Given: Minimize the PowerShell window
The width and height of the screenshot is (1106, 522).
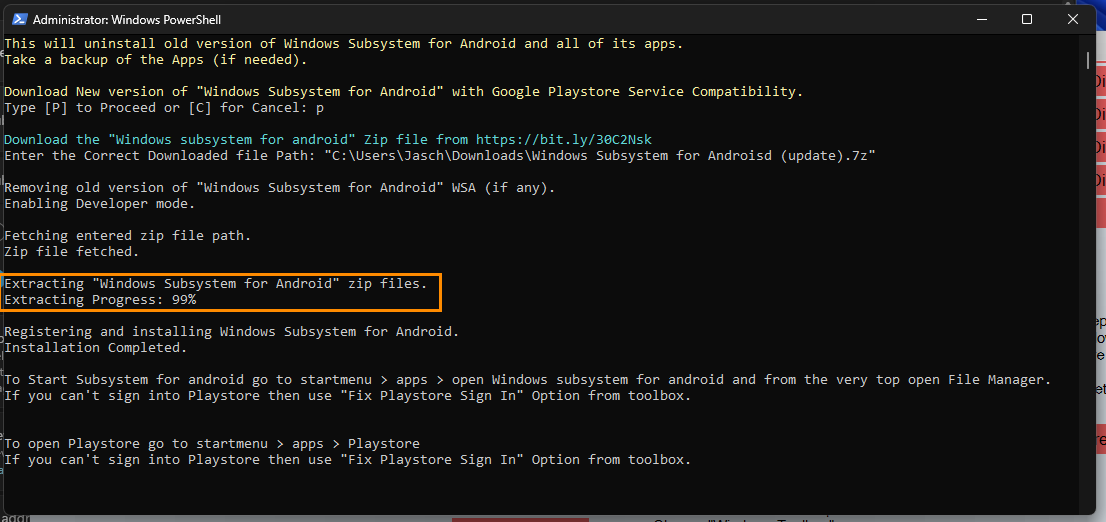Looking at the screenshot, I should (981, 19).
